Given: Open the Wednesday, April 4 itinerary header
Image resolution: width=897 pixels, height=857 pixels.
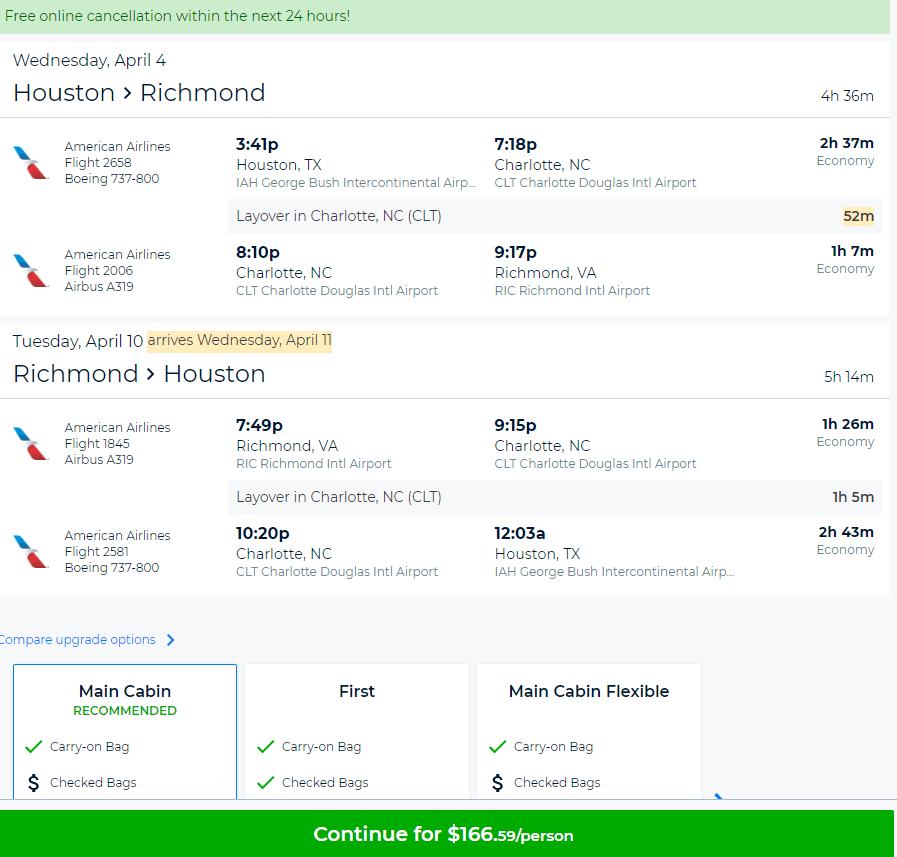Looking at the screenshot, I should pyautogui.click(x=90, y=60).
